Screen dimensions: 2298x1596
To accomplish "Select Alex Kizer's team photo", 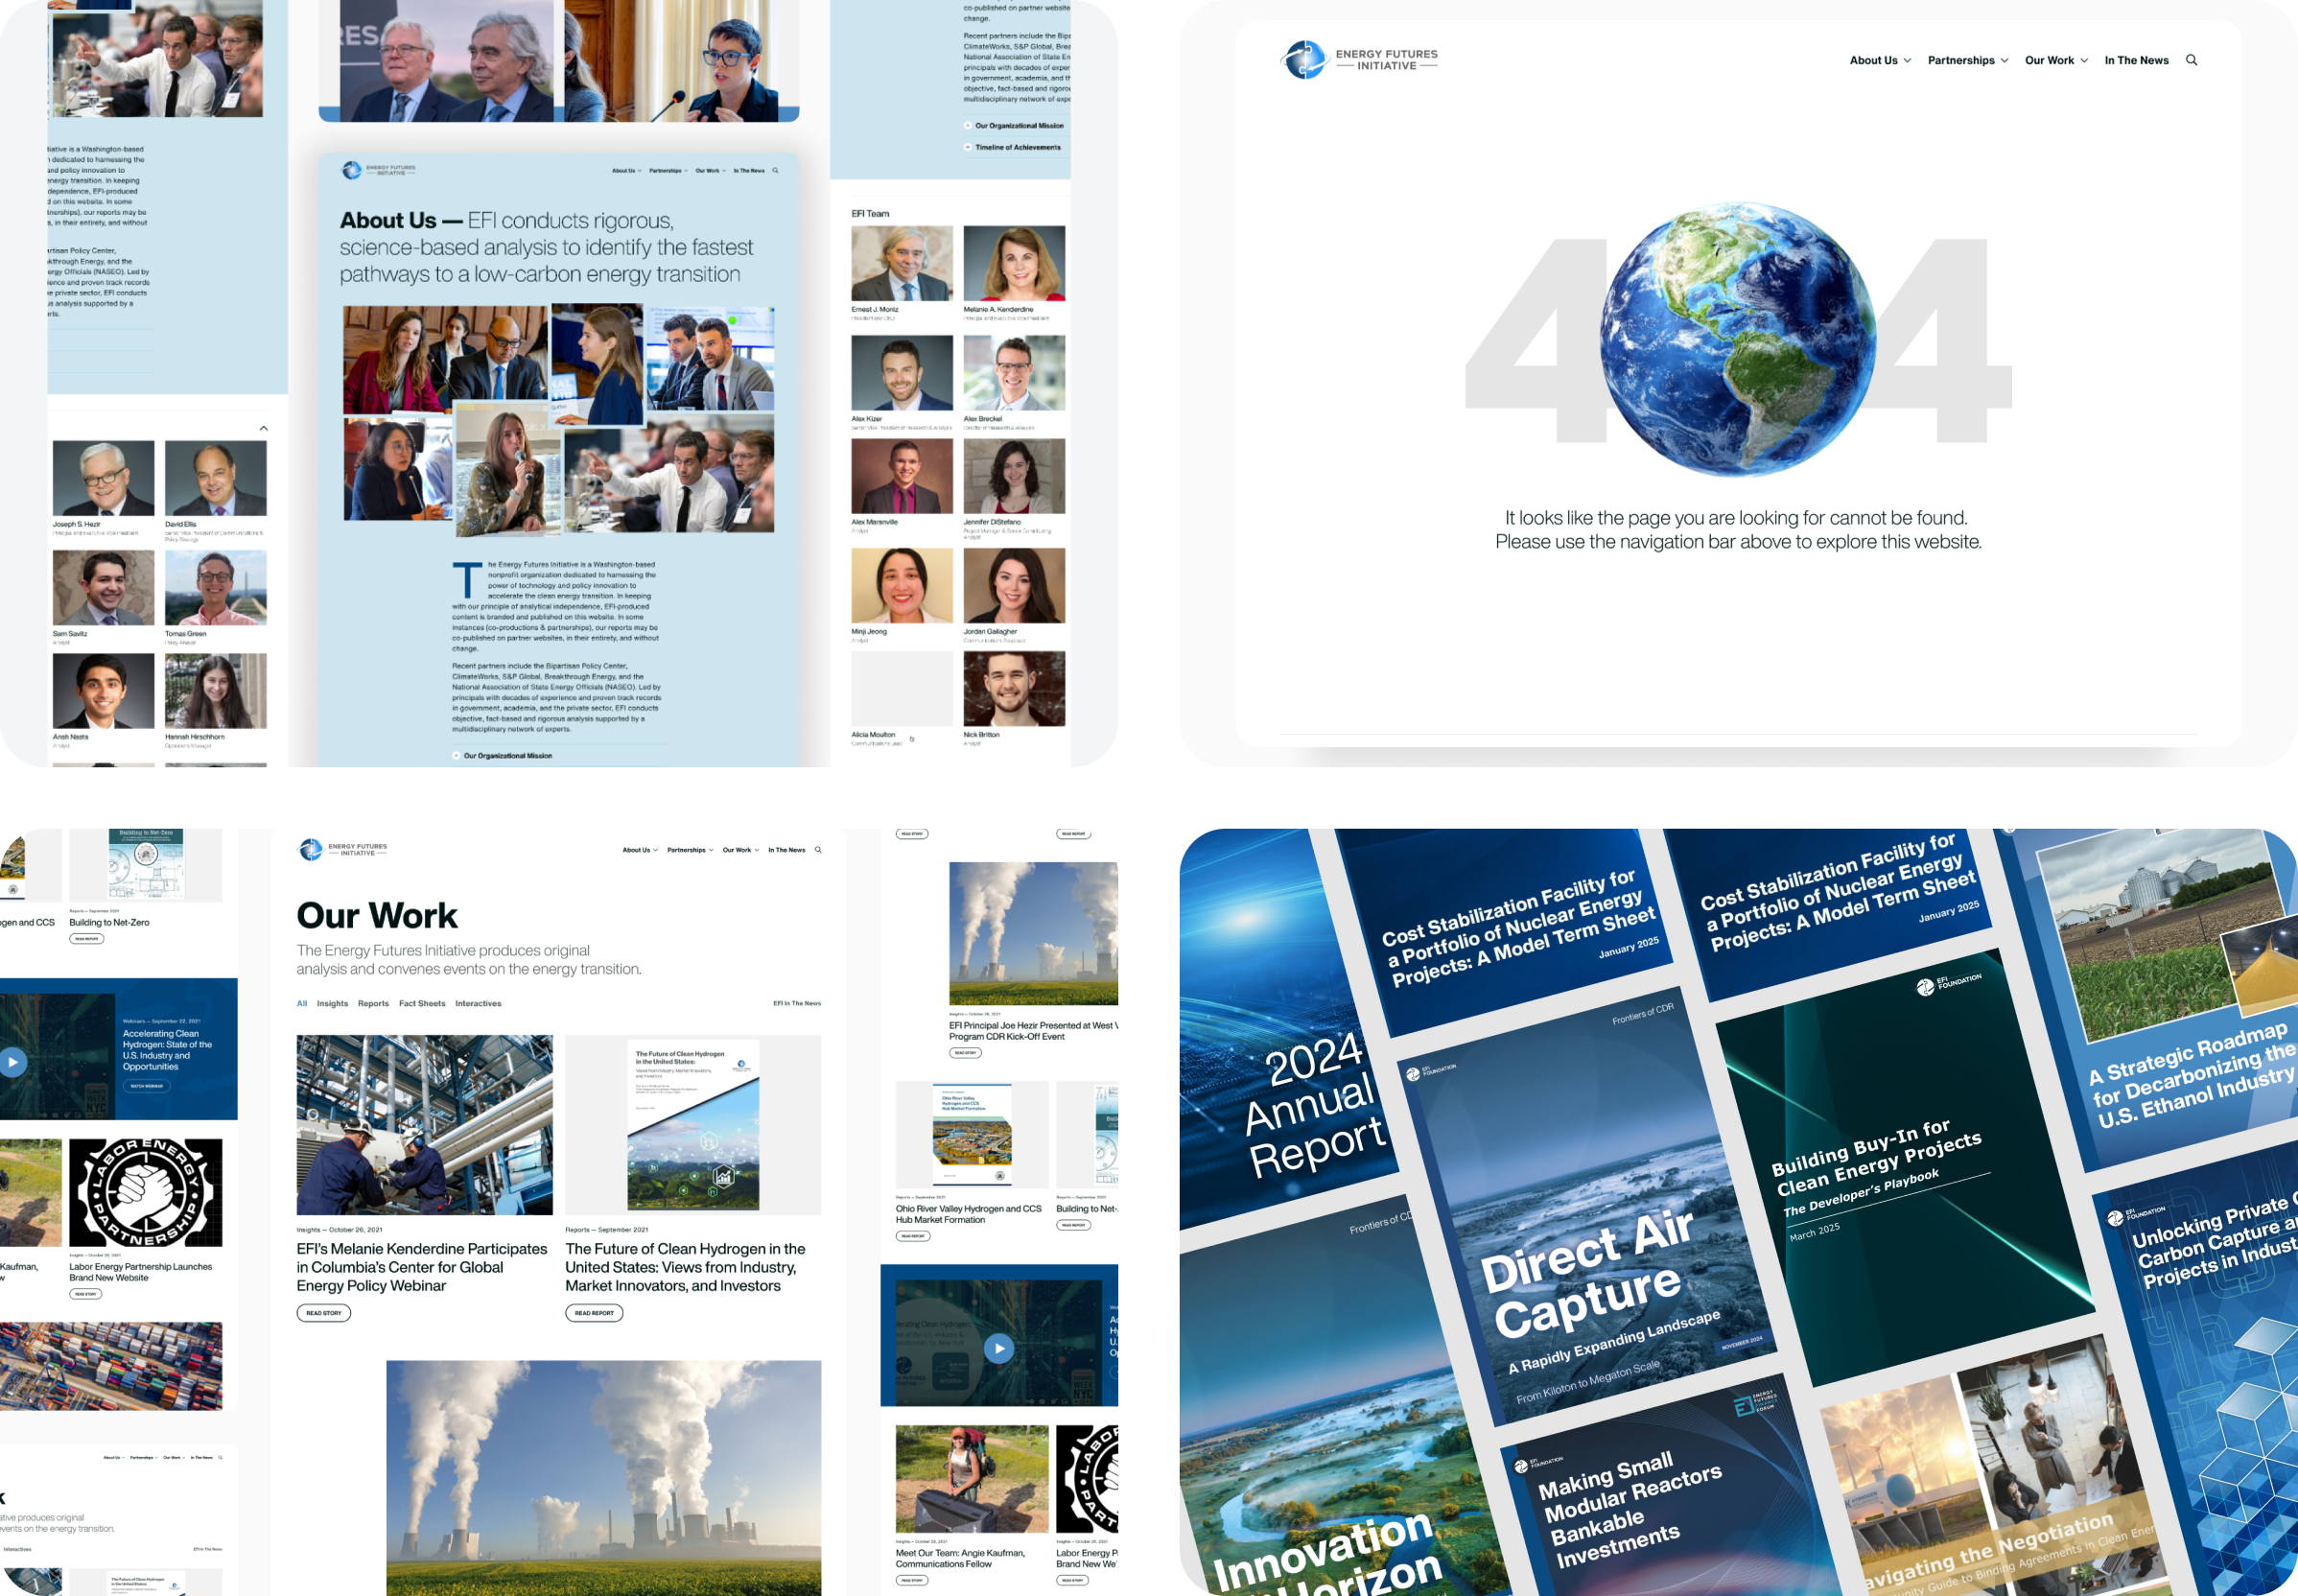I will point(902,373).
